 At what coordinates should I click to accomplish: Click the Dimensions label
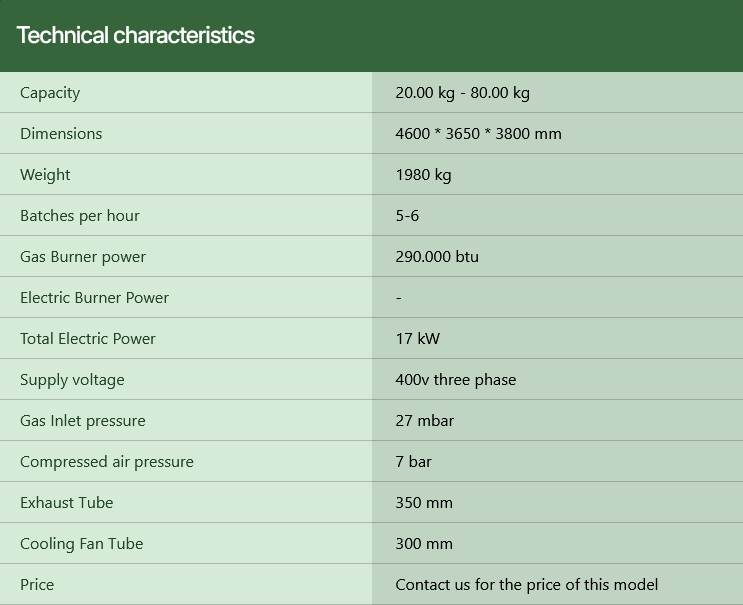pyautogui.click(x=61, y=134)
